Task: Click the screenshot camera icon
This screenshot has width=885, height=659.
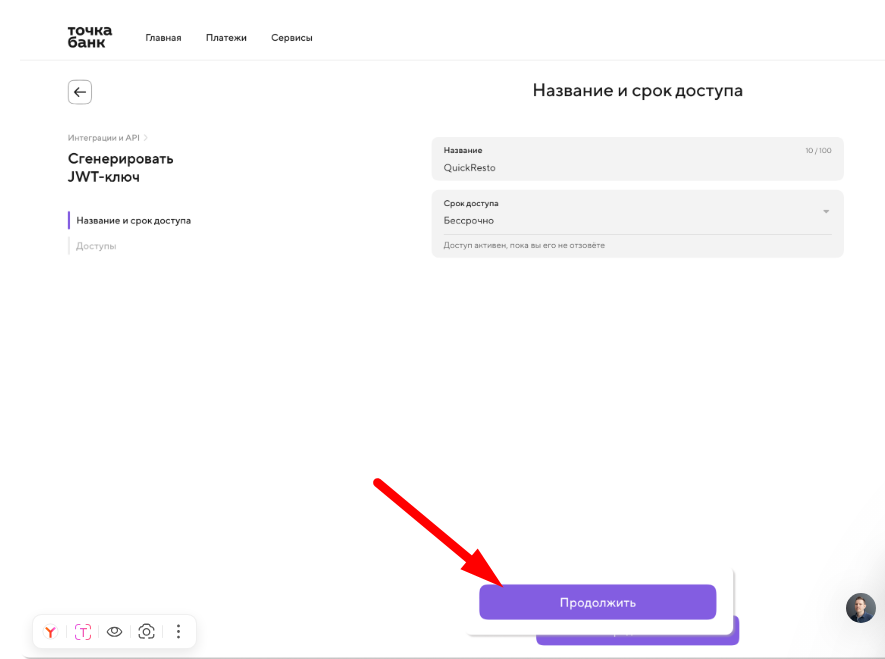Action: pos(146,631)
